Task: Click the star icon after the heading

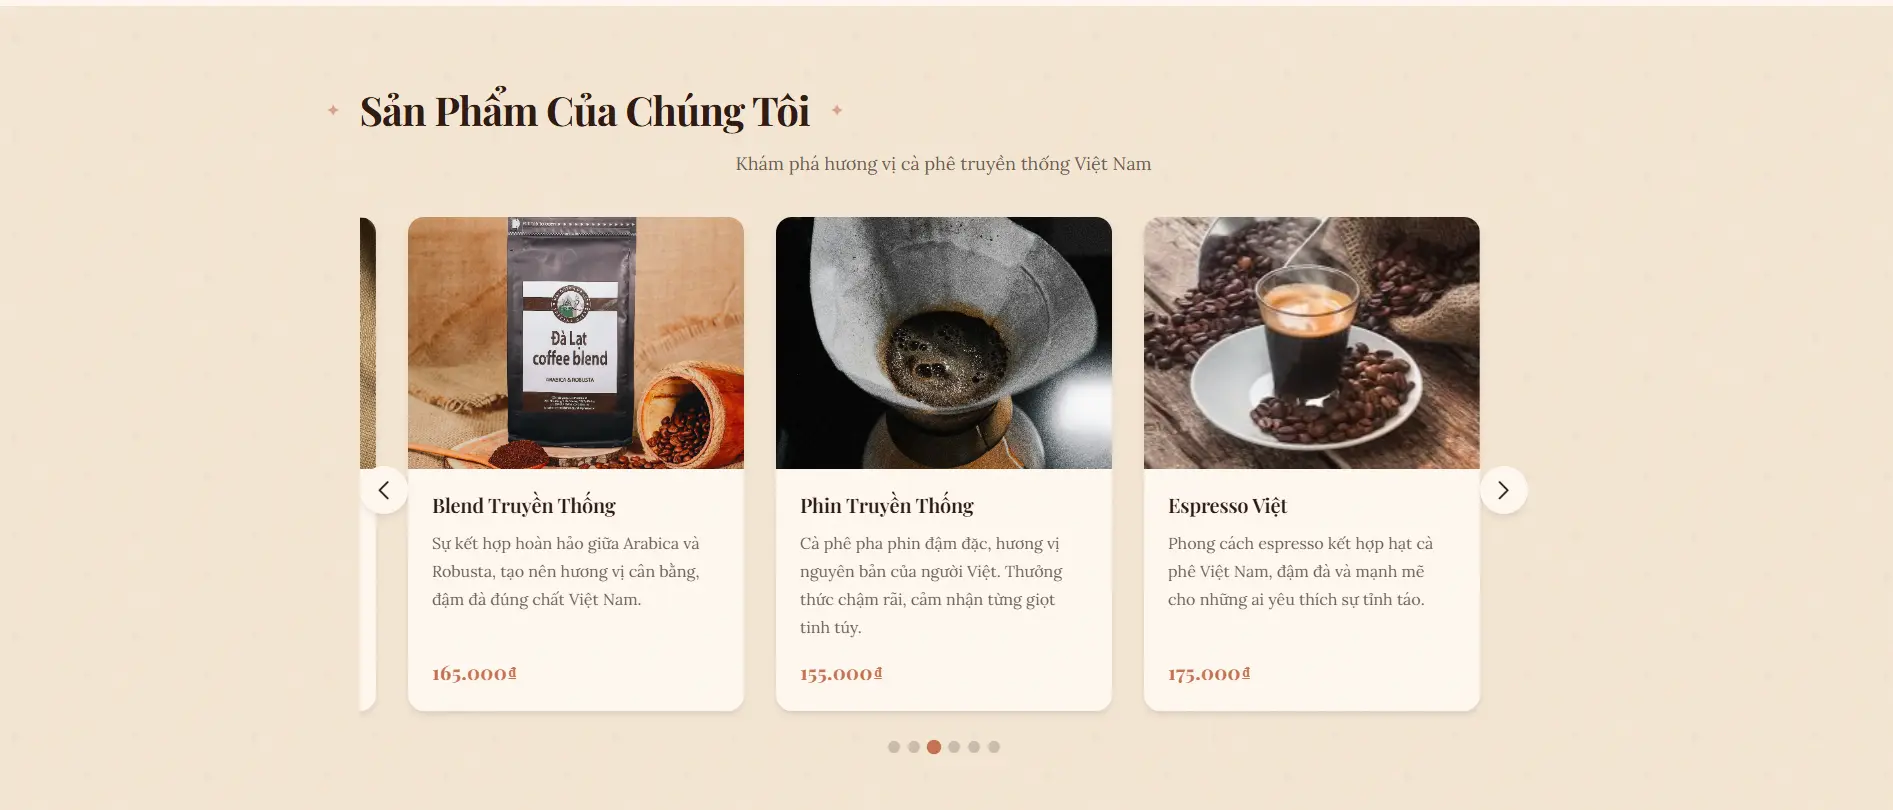Action: 837,110
